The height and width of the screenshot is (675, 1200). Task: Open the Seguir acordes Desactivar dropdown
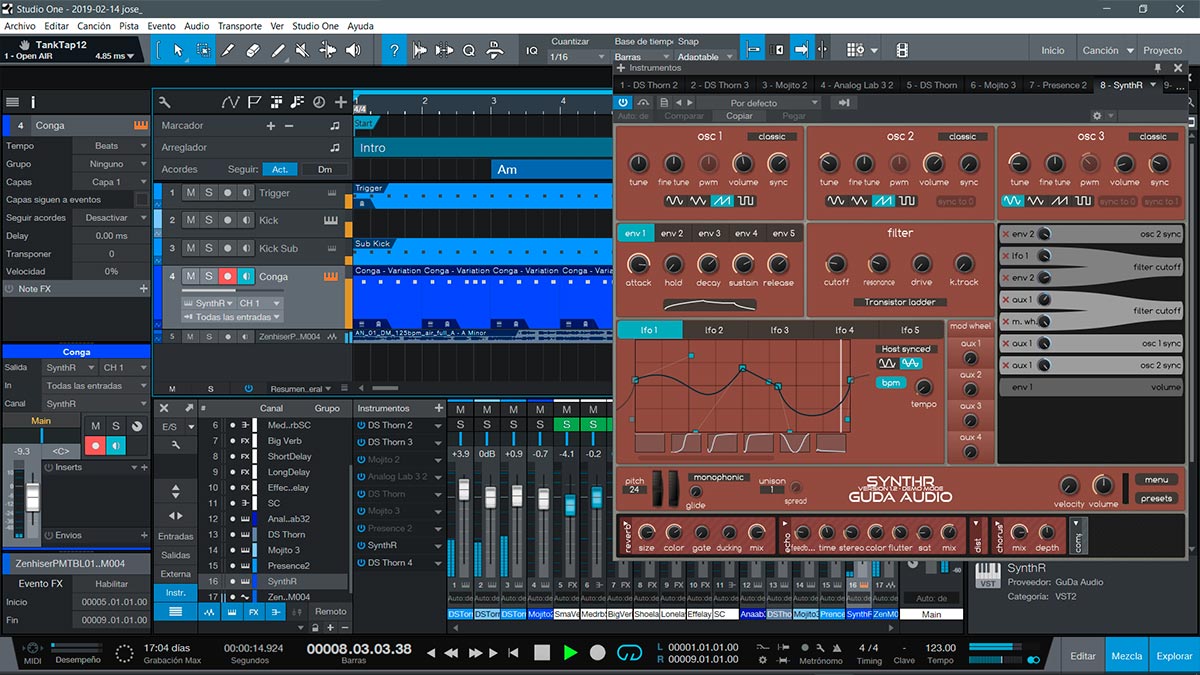coord(111,217)
